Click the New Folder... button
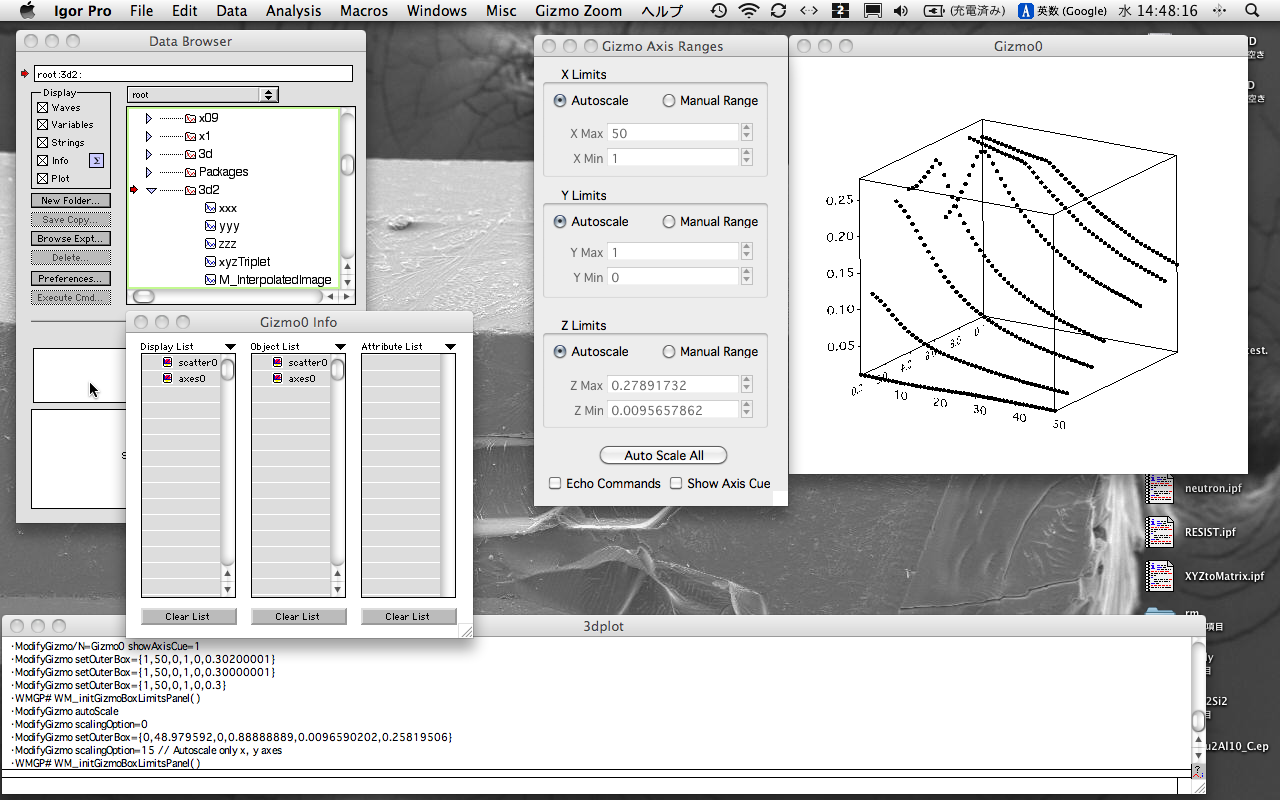This screenshot has width=1280, height=800. click(x=71, y=201)
